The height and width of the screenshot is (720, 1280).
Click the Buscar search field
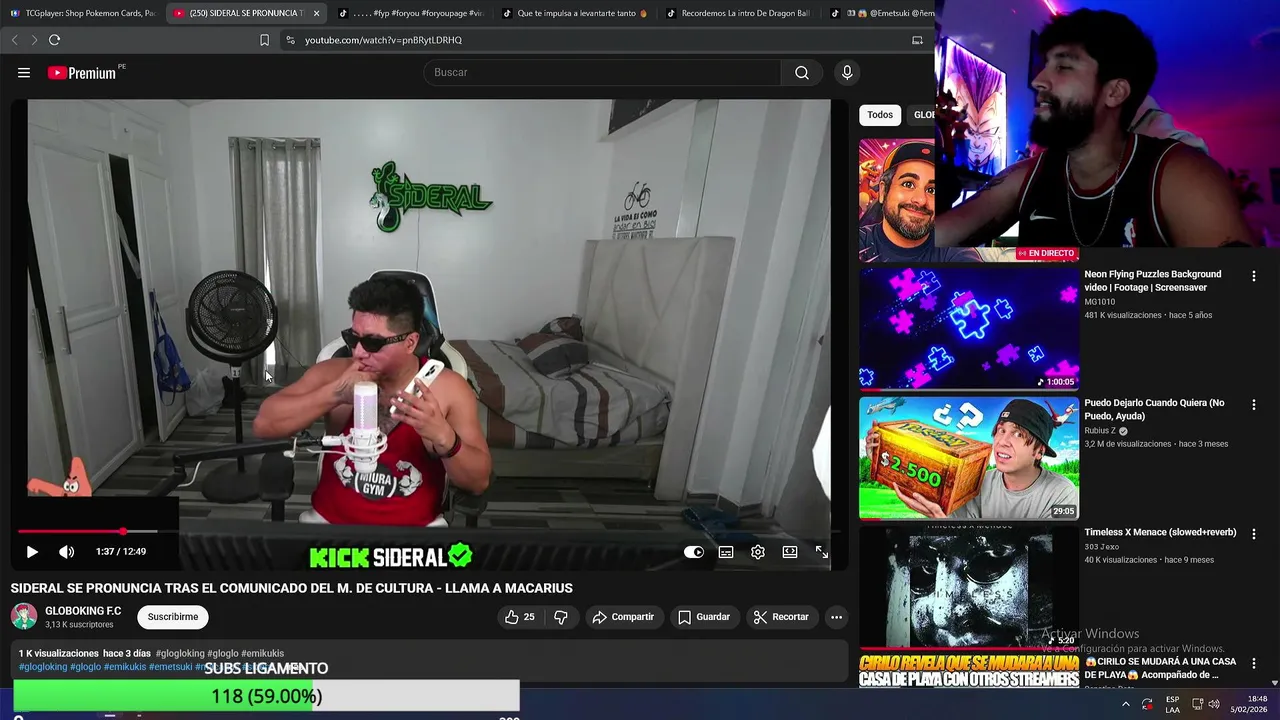(x=603, y=72)
